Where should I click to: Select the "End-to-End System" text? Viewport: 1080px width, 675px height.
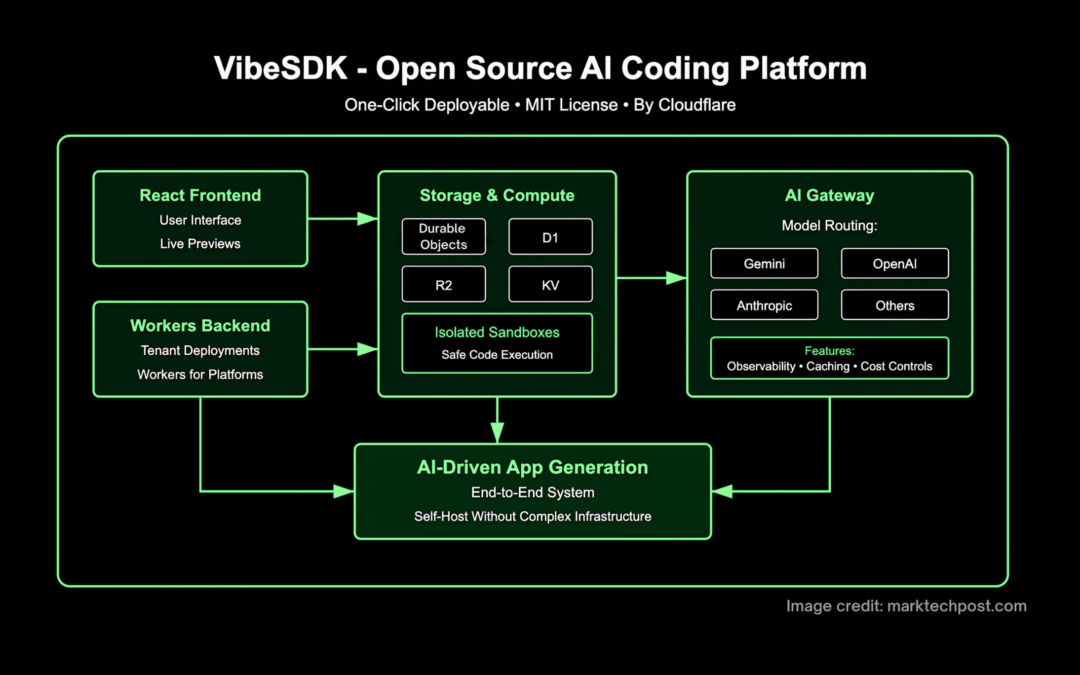(532, 492)
